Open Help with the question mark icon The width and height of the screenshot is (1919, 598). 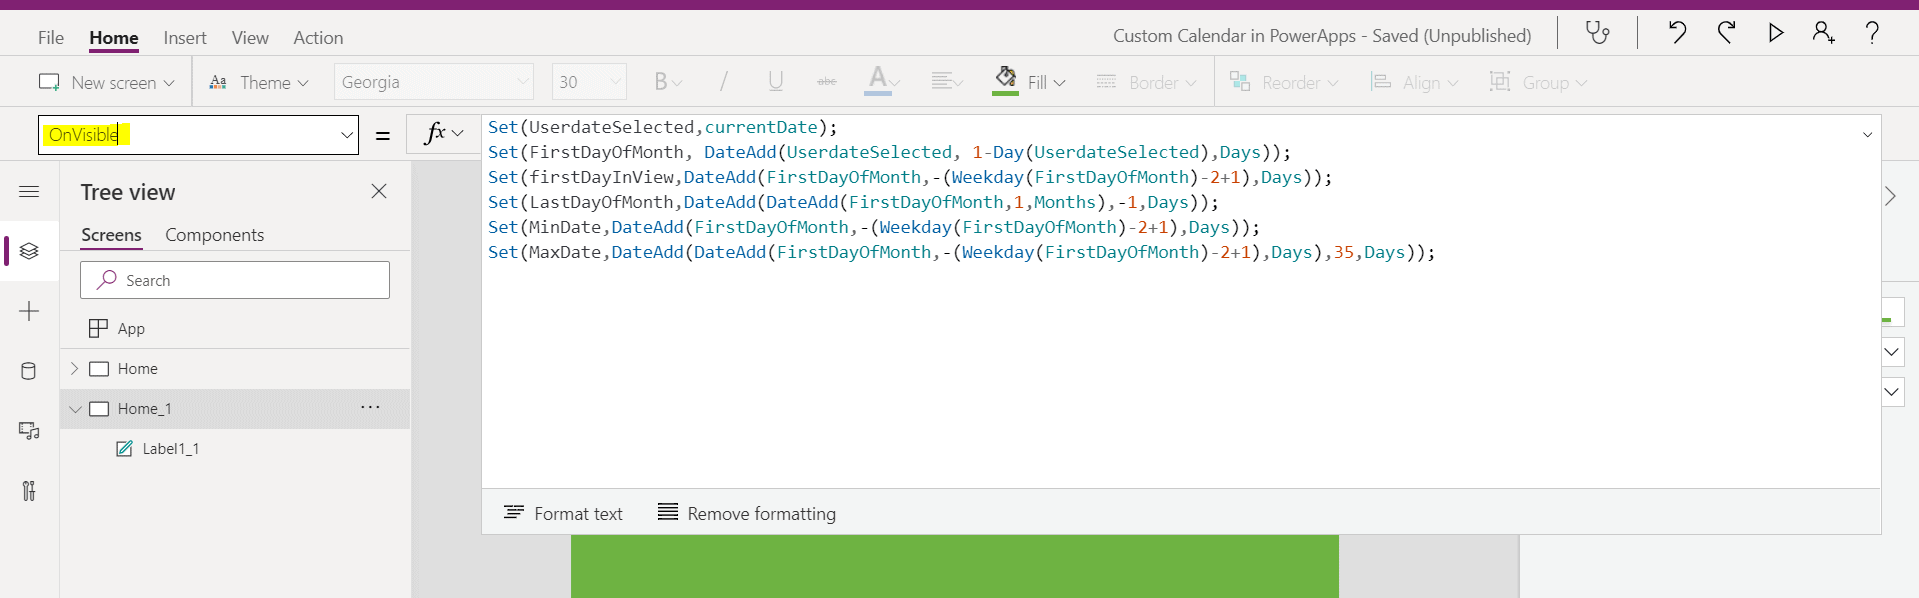[x=1872, y=33]
